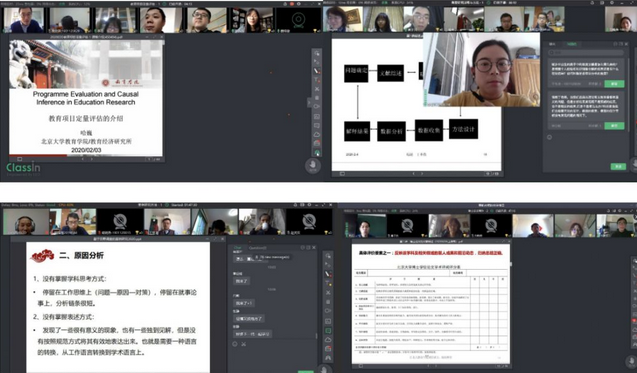
Task: Click the emoji icon in the Chat panel
Action: (235, 344)
